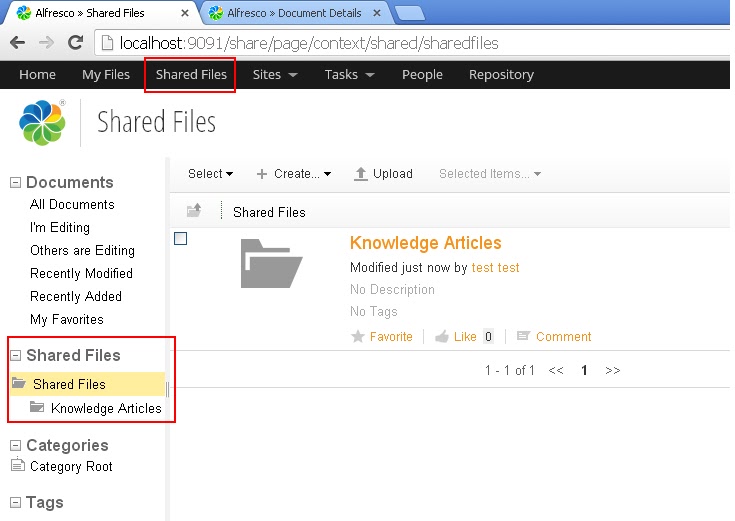Viewport: 735px width, 521px height.
Task: Click the favicon of the Document Details tab
Action: (x=216, y=13)
